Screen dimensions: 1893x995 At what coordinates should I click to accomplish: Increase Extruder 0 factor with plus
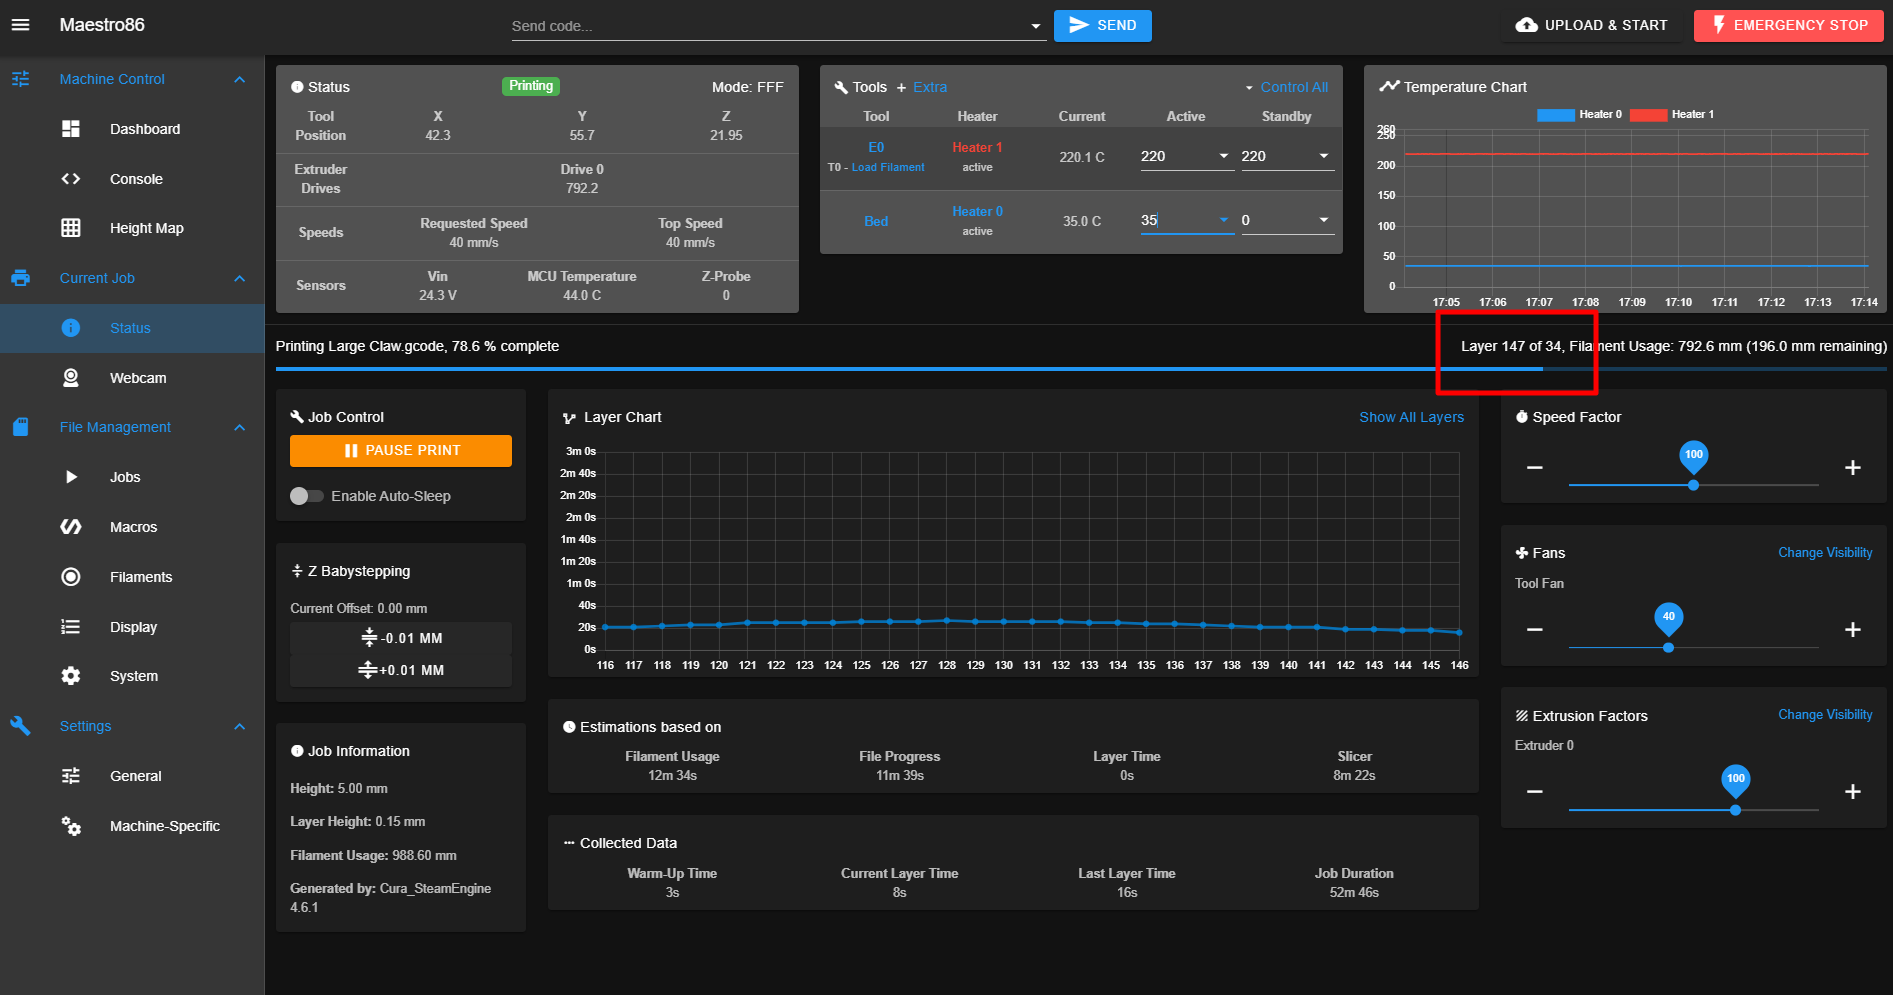coord(1853,792)
